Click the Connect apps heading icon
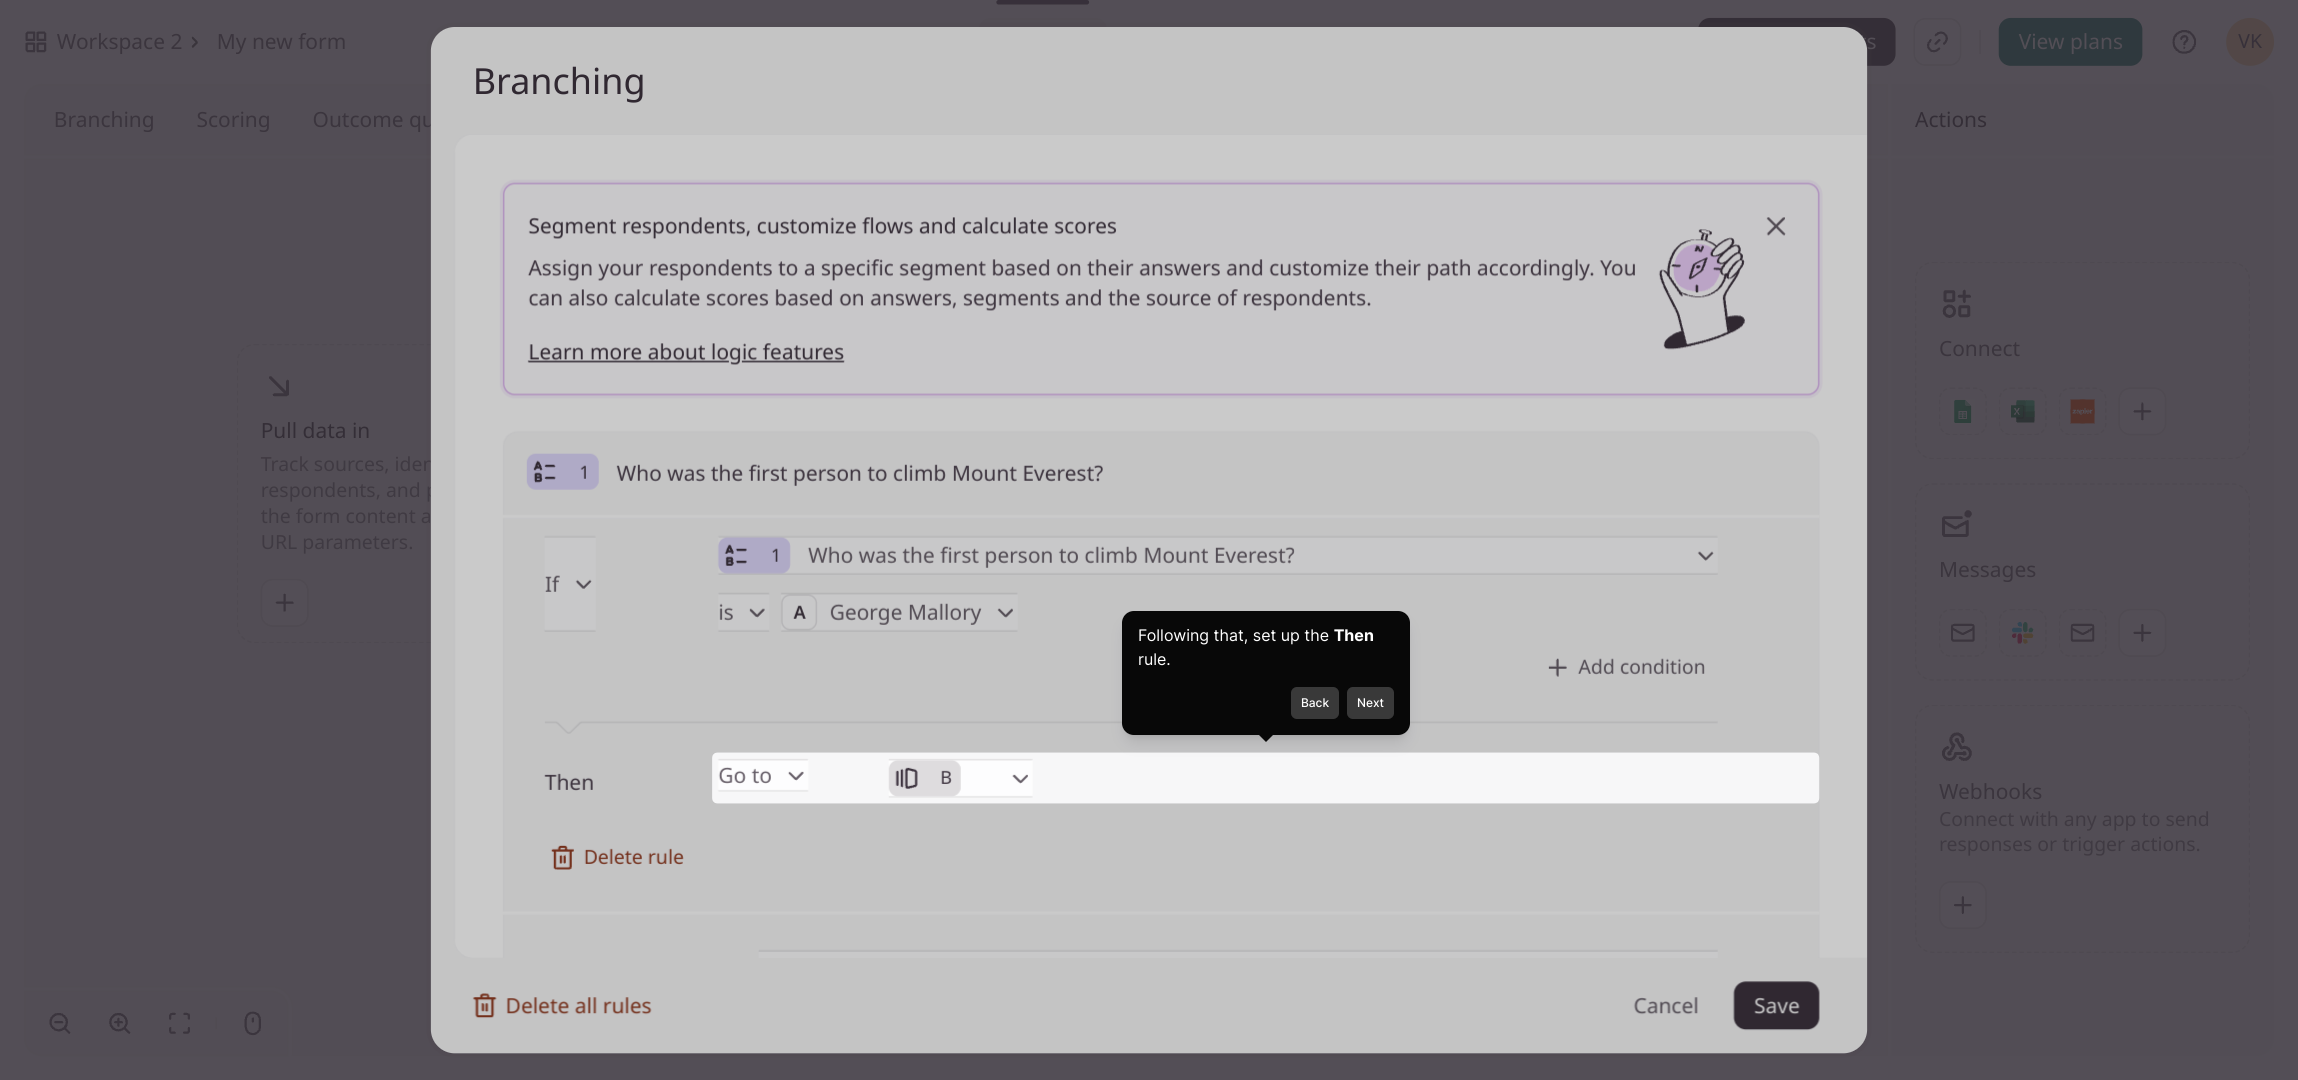Viewport: 2298px width, 1080px height. click(1956, 303)
